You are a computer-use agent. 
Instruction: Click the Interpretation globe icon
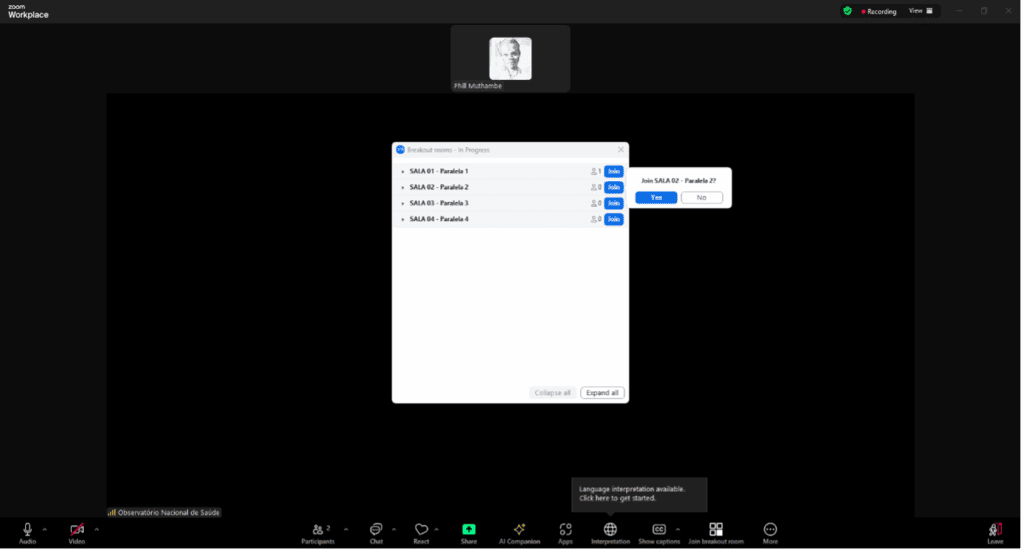coord(610,529)
